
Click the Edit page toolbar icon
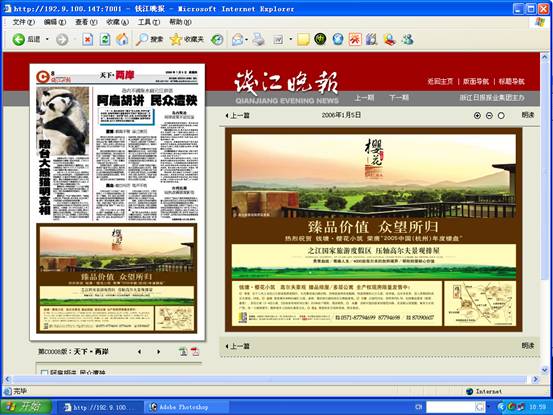click(278, 39)
